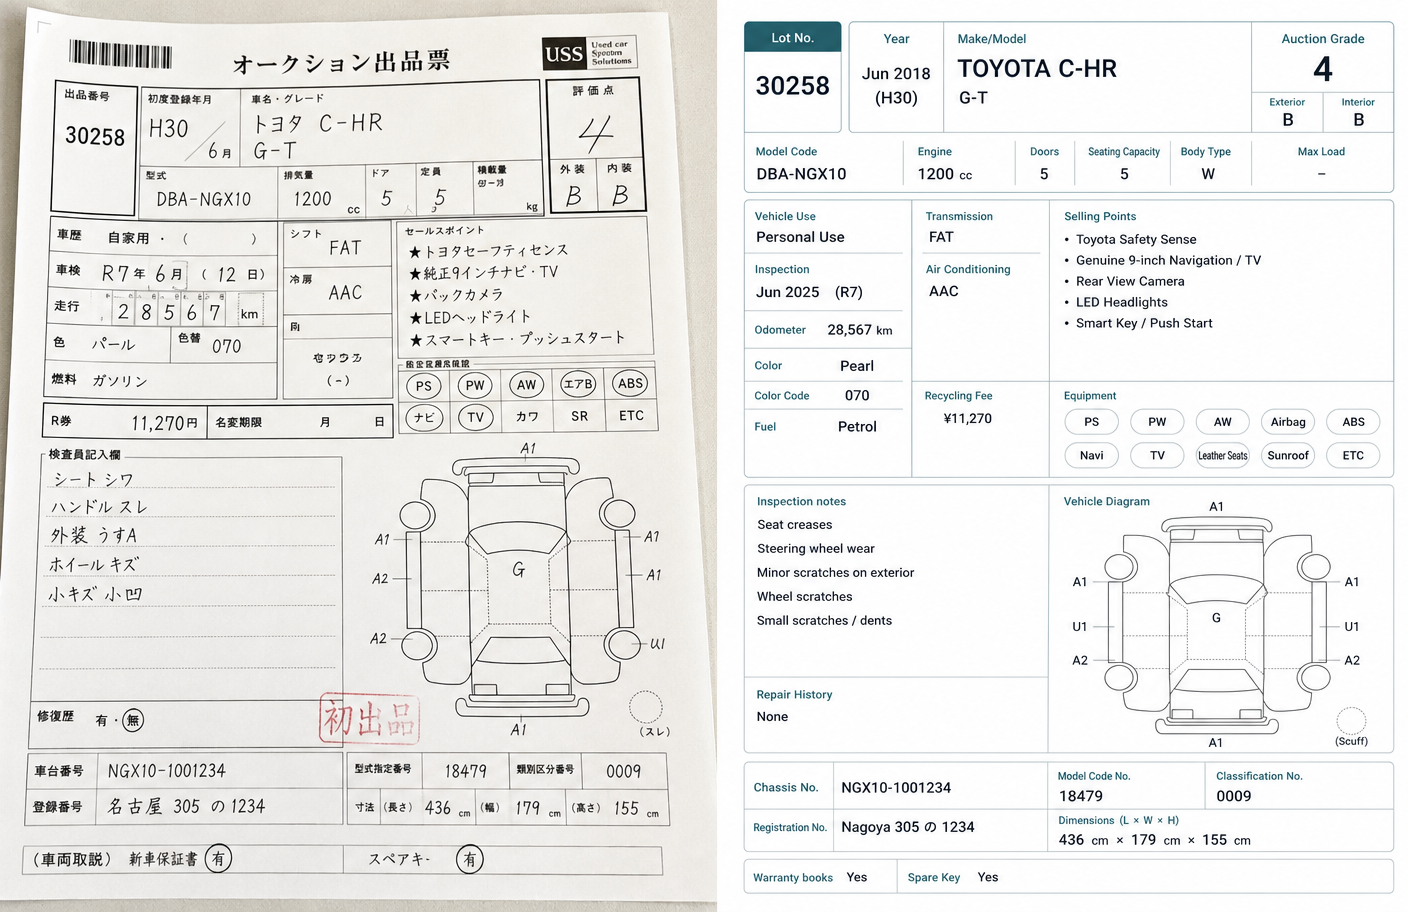
Task: Click the Registration No. Nagoya 305 の 1234
Action: (x=908, y=827)
